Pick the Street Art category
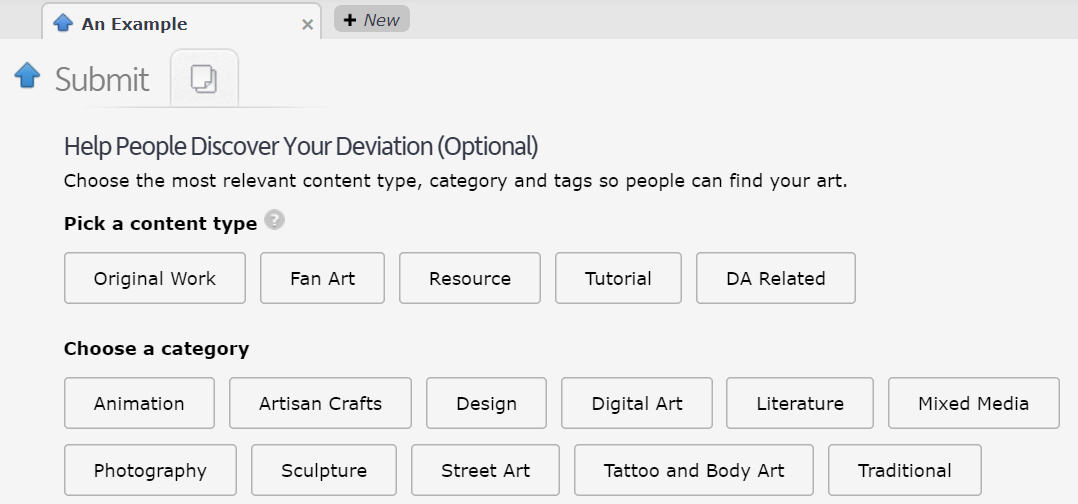This screenshot has width=1078, height=504. pos(486,470)
